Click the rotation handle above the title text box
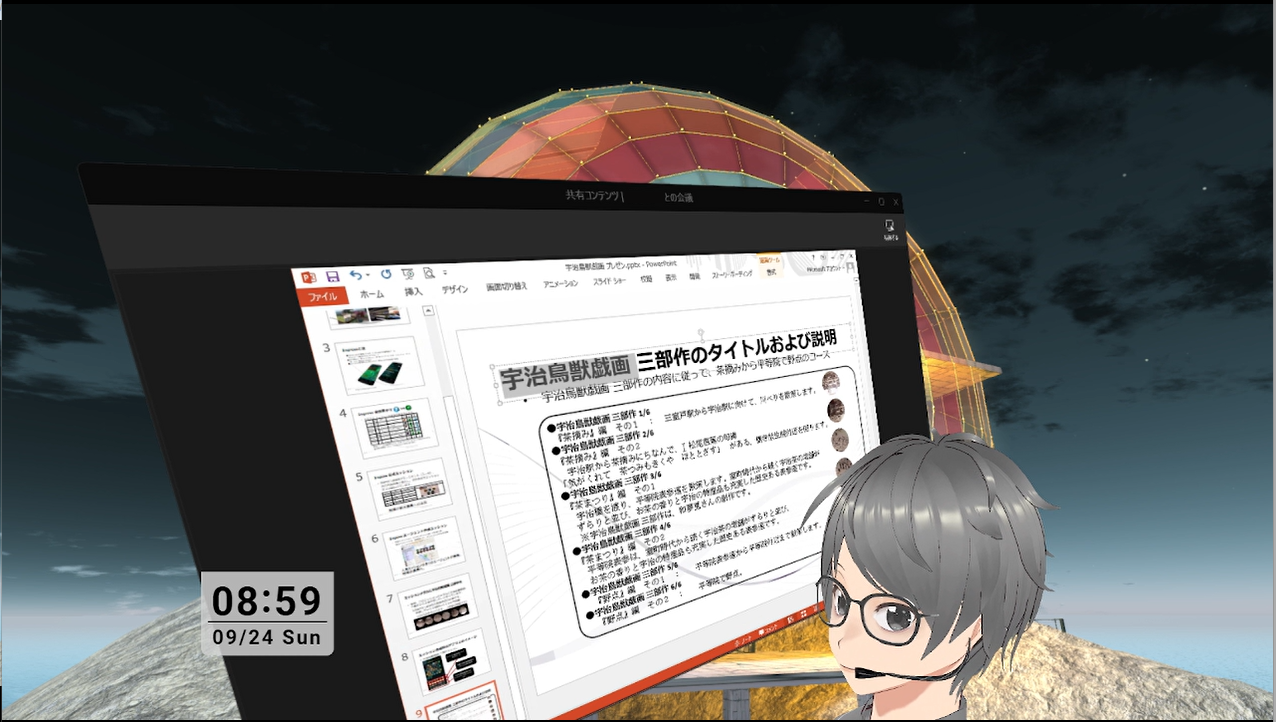The width and height of the screenshot is (1276, 722). pos(703,332)
